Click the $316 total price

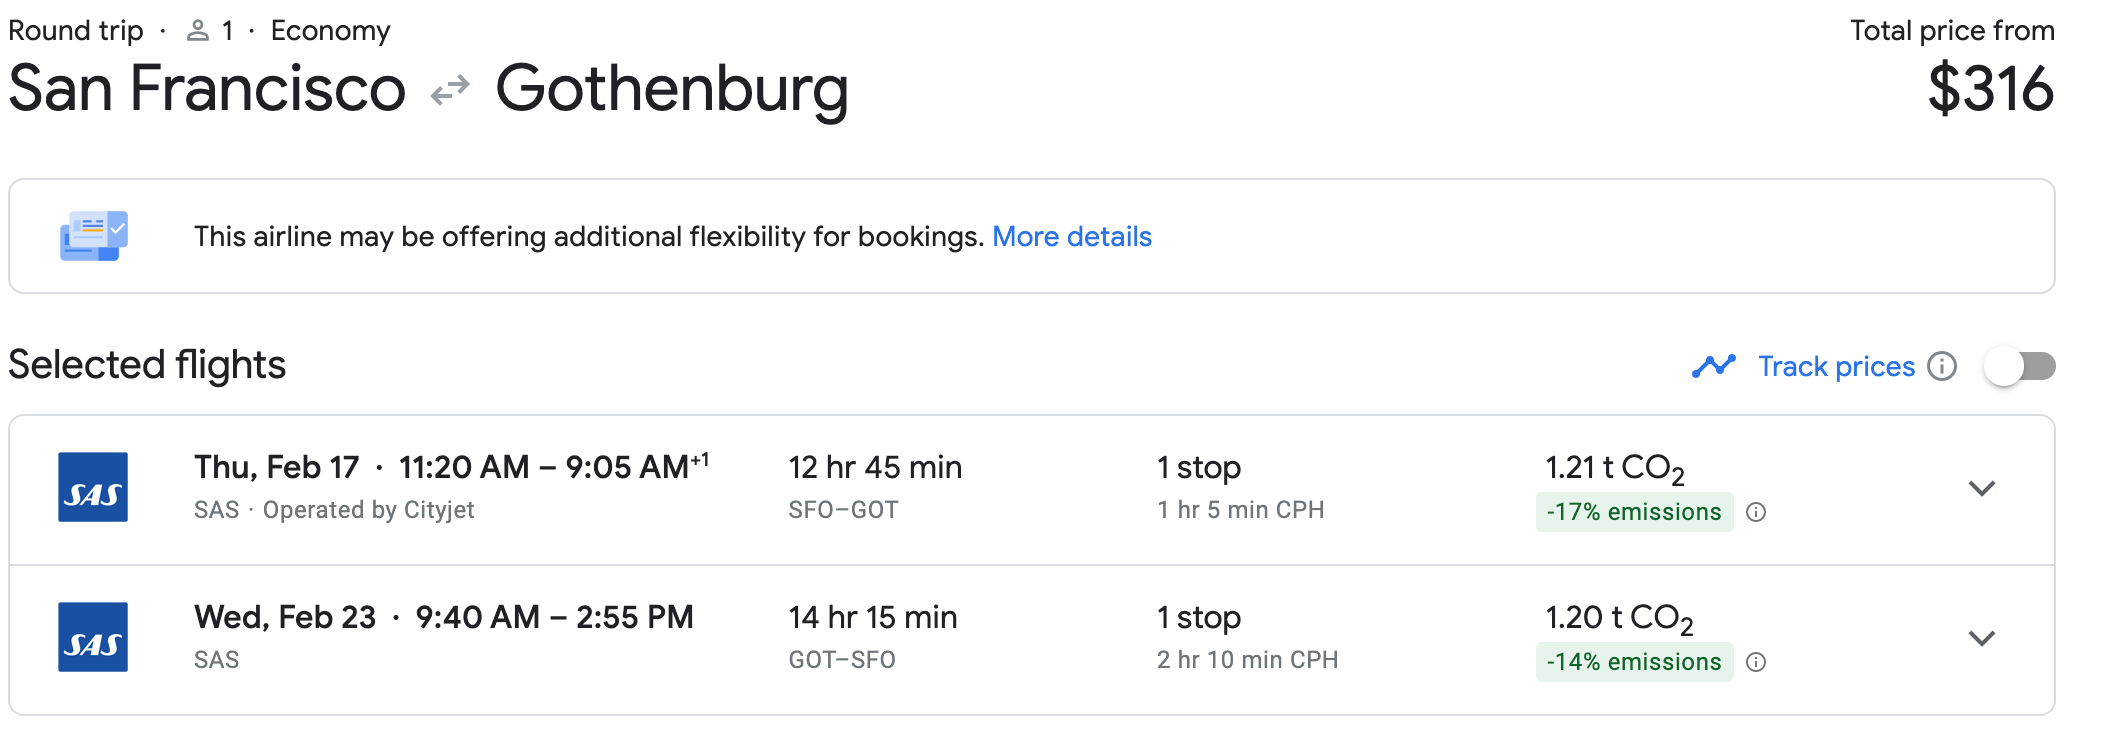(1990, 90)
